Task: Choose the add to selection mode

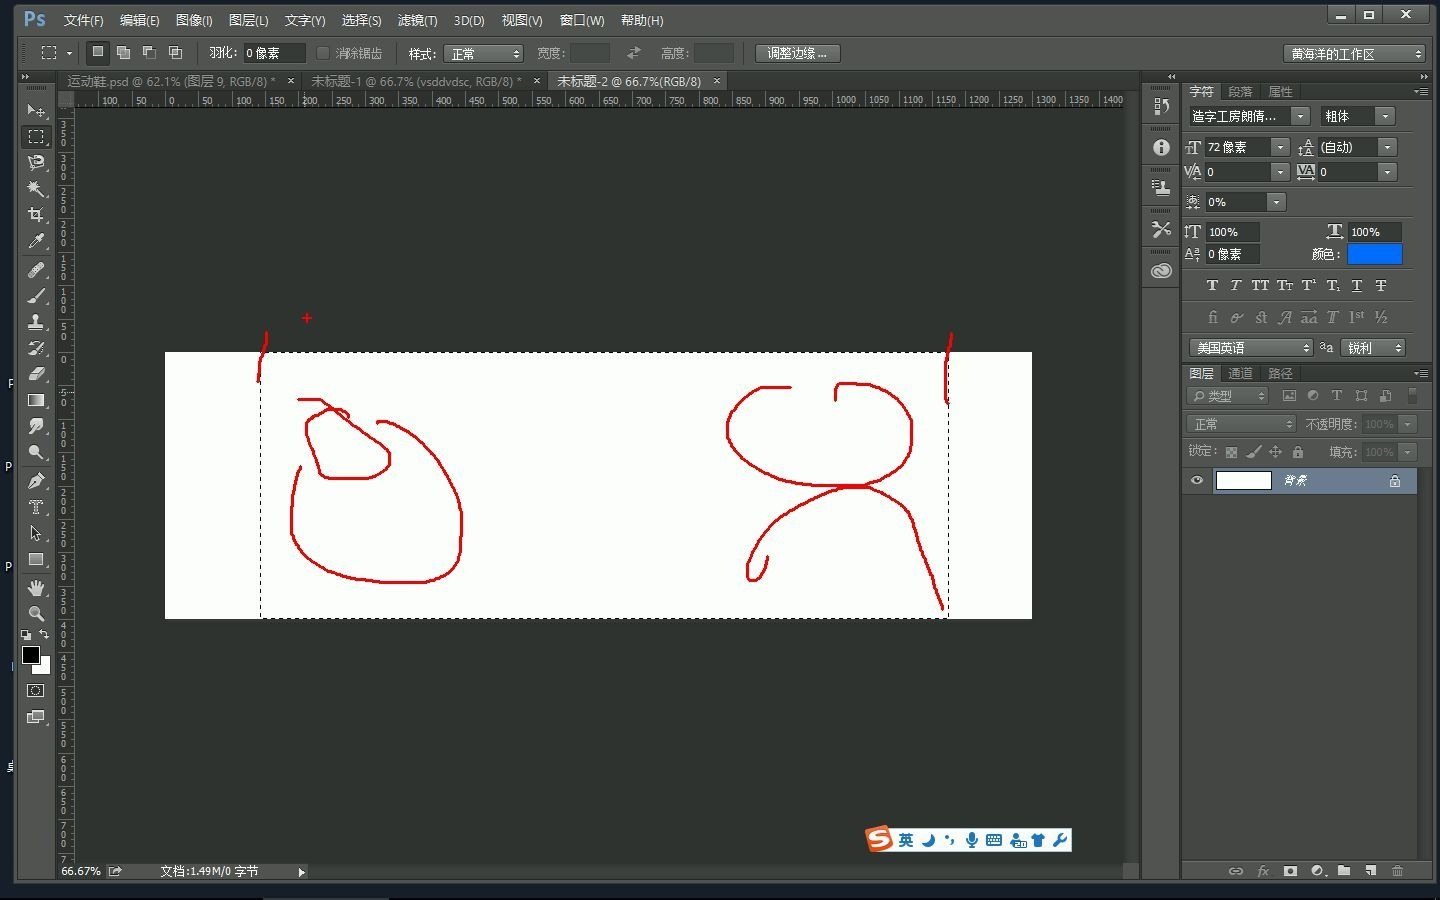Action: (123, 53)
